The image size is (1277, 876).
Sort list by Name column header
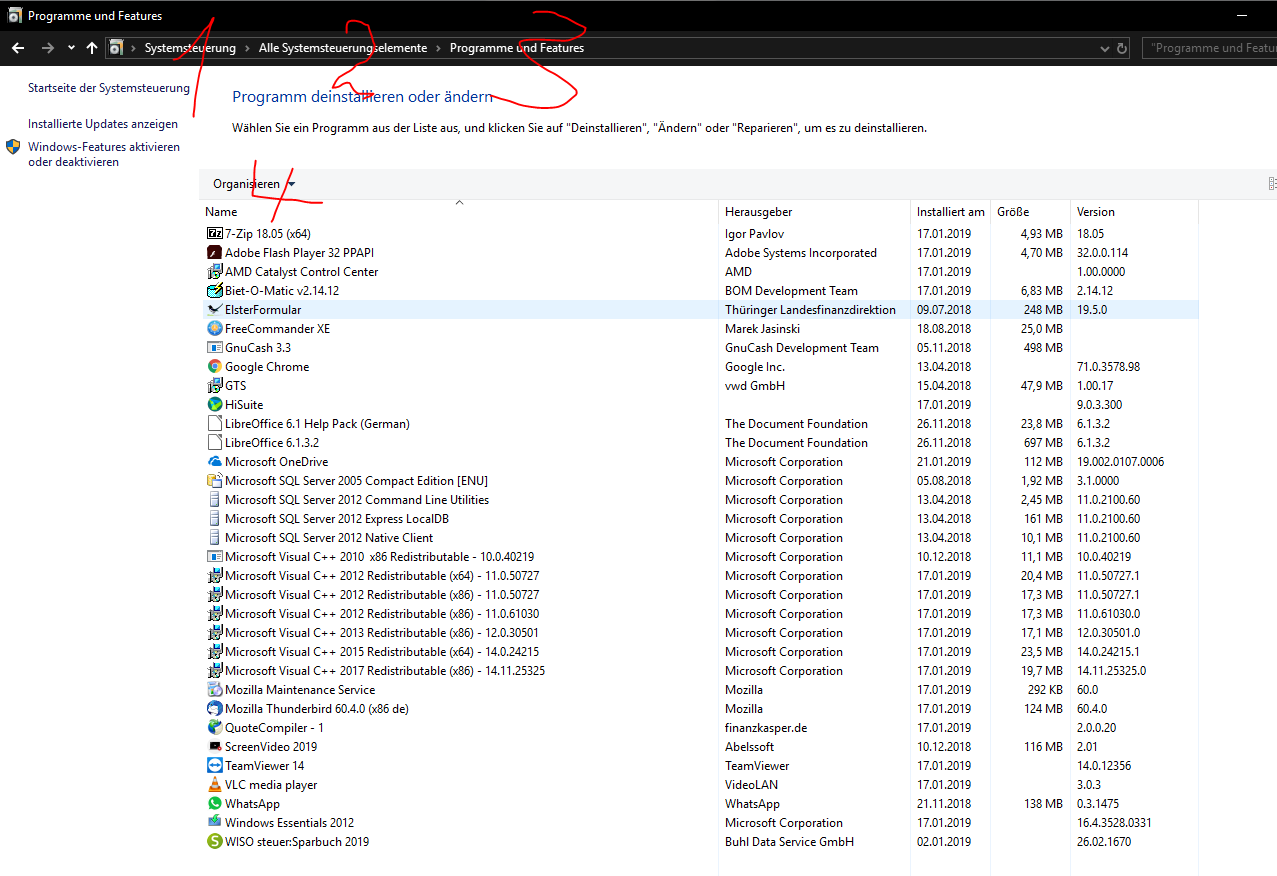(460, 212)
